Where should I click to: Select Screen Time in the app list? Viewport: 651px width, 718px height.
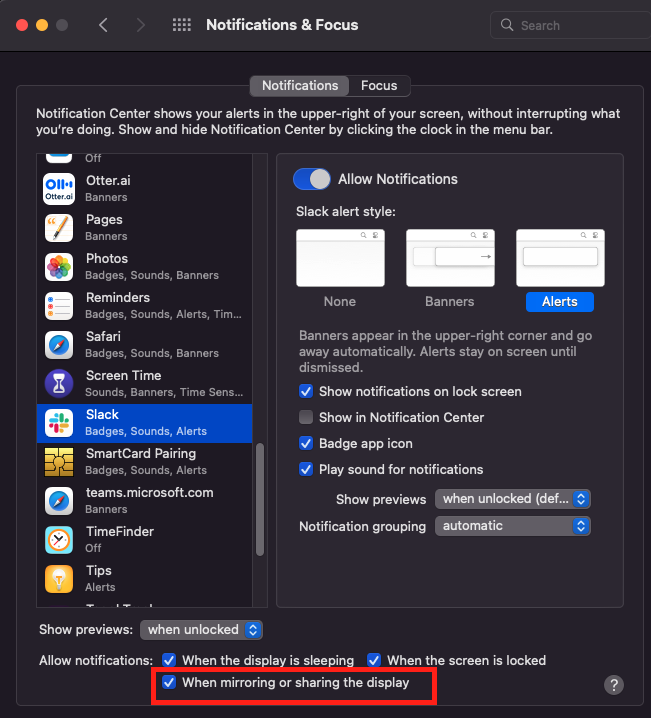click(144, 384)
